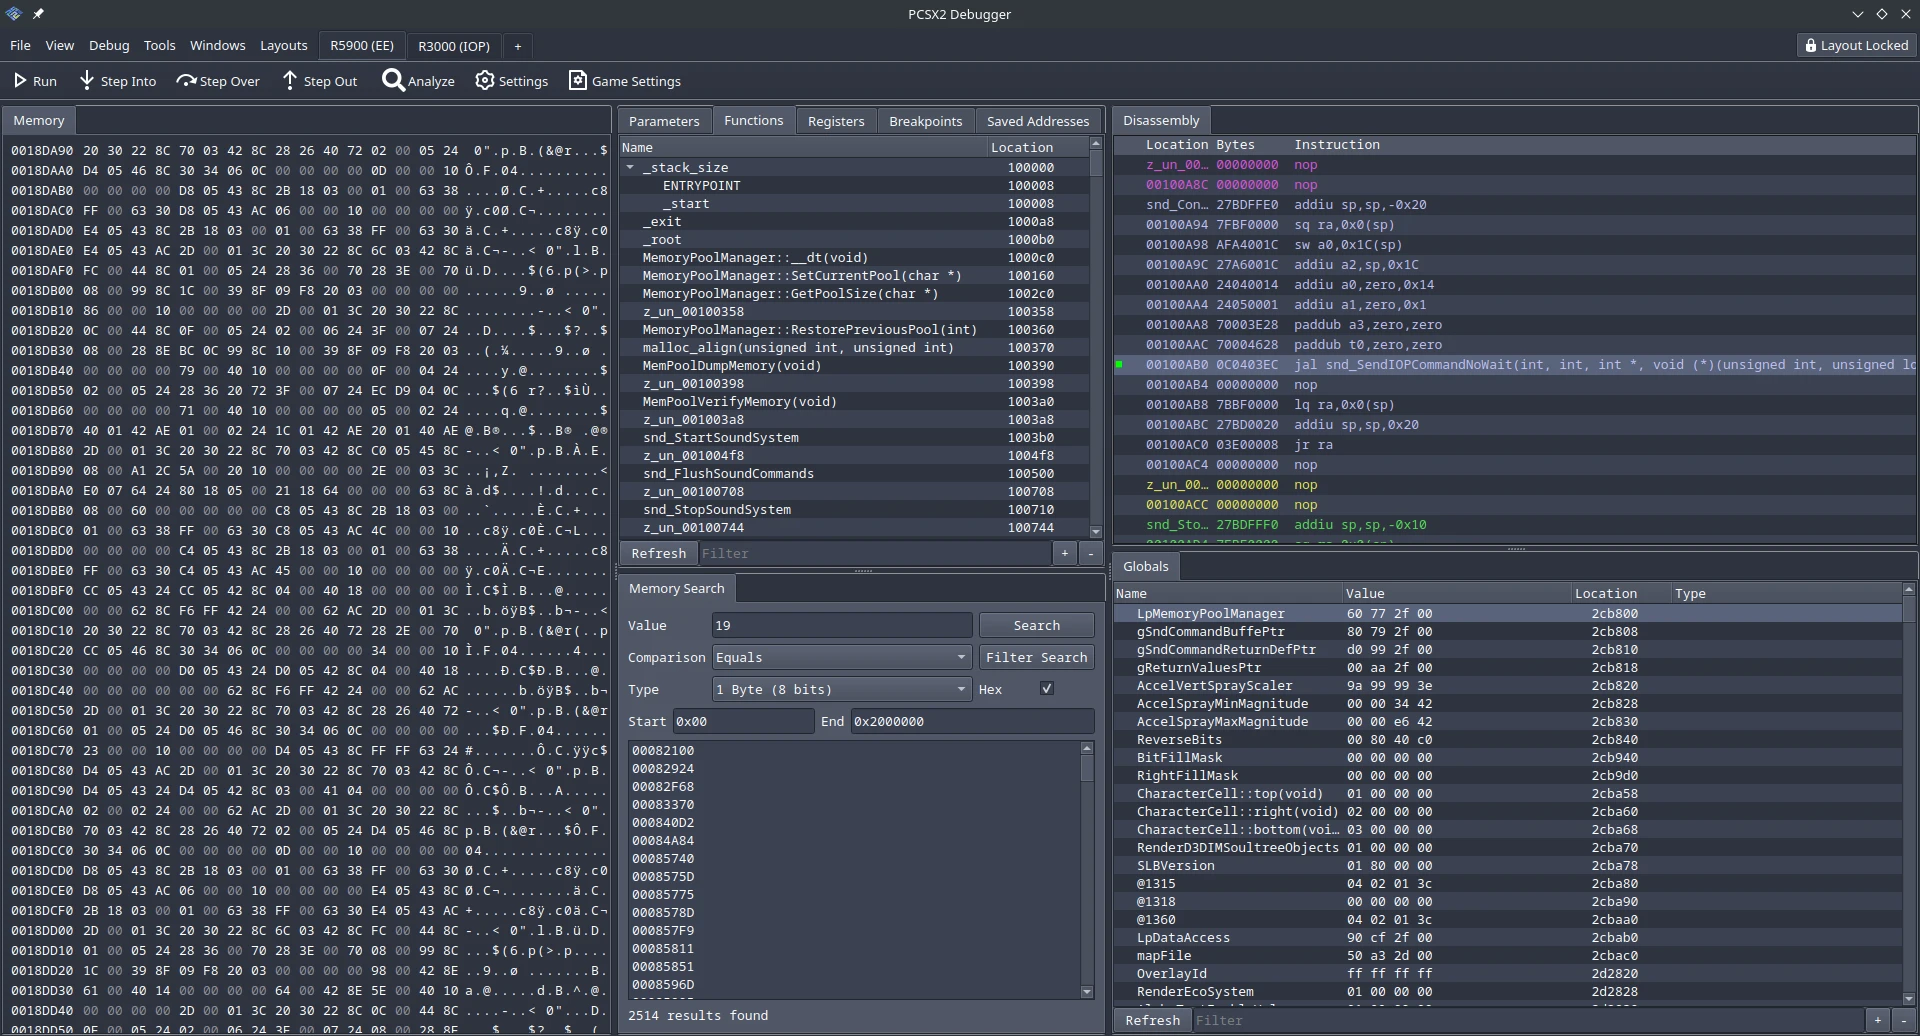Screen dimensions: 1920x1036
Task: Open Game Settings toolbar icon
Action: tap(578, 81)
